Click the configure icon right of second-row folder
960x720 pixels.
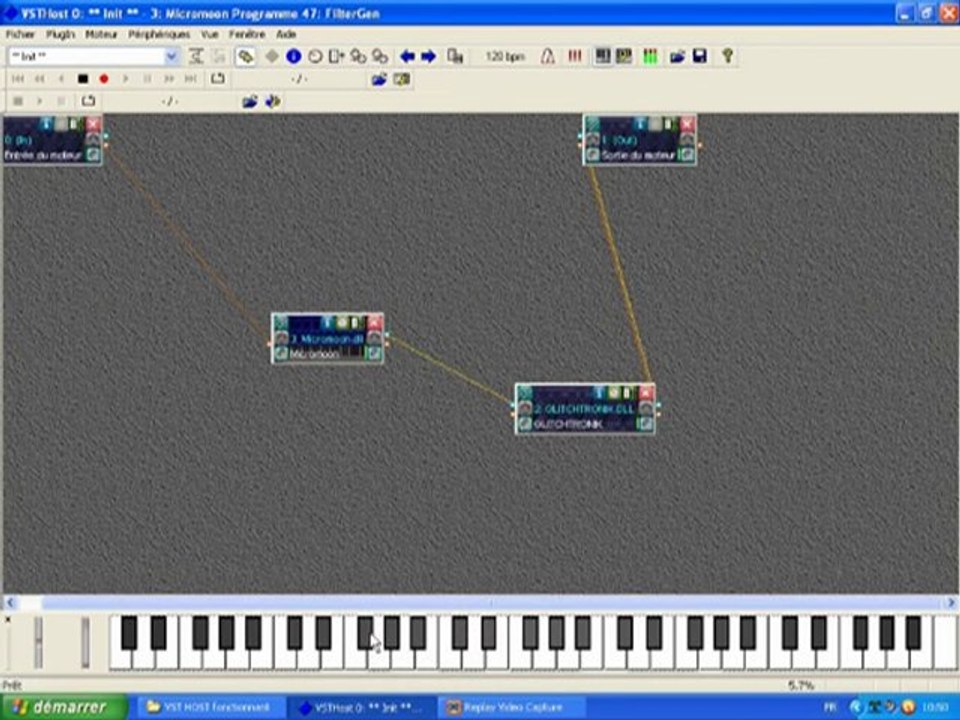pyautogui.click(x=402, y=79)
